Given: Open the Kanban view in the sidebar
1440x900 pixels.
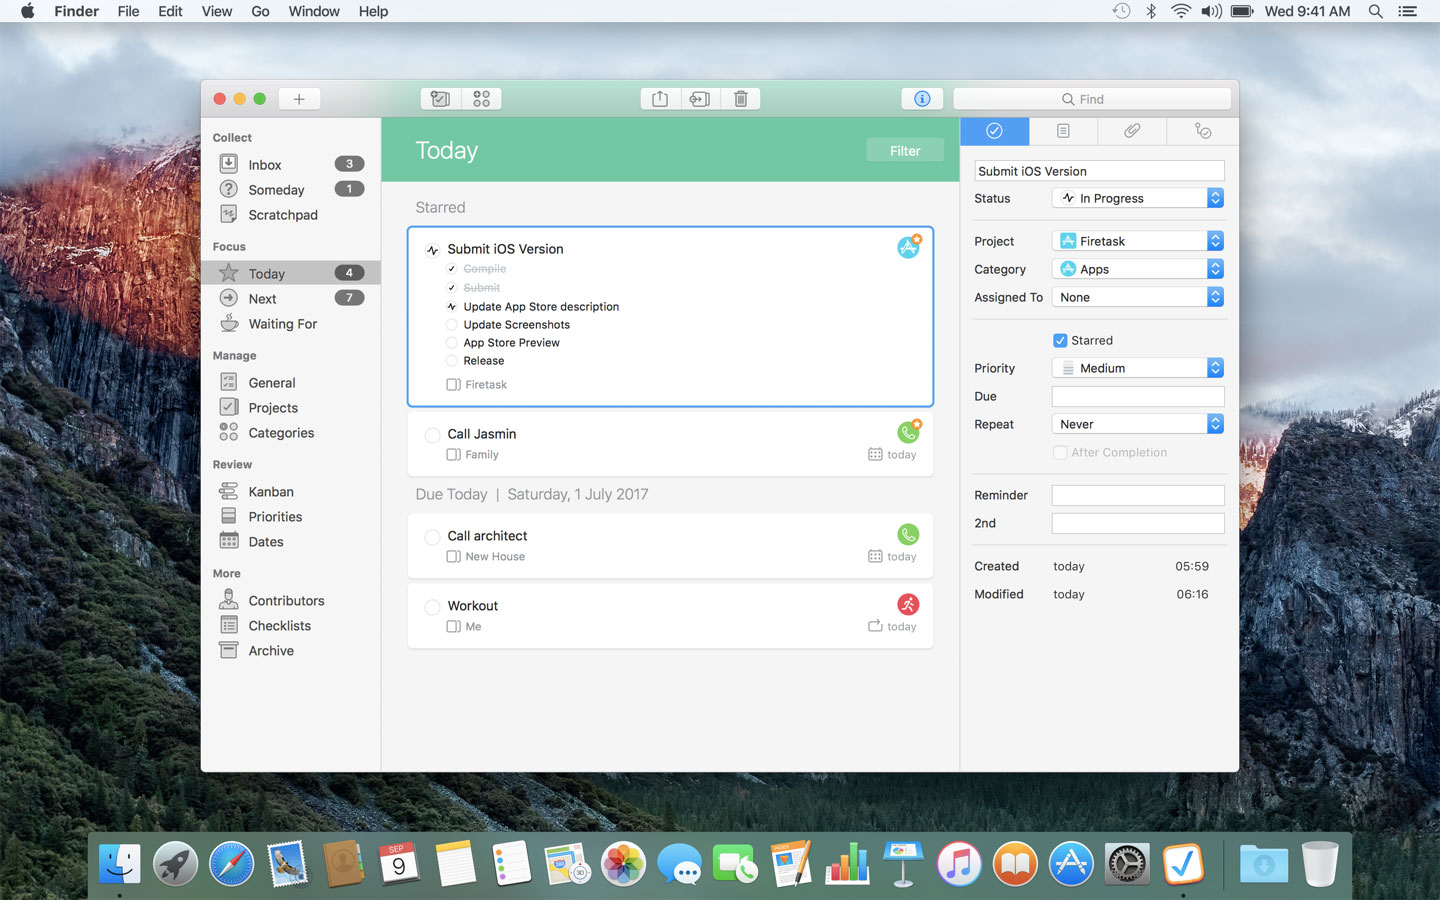Looking at the screenshot, I should click(x=270, y=492).
